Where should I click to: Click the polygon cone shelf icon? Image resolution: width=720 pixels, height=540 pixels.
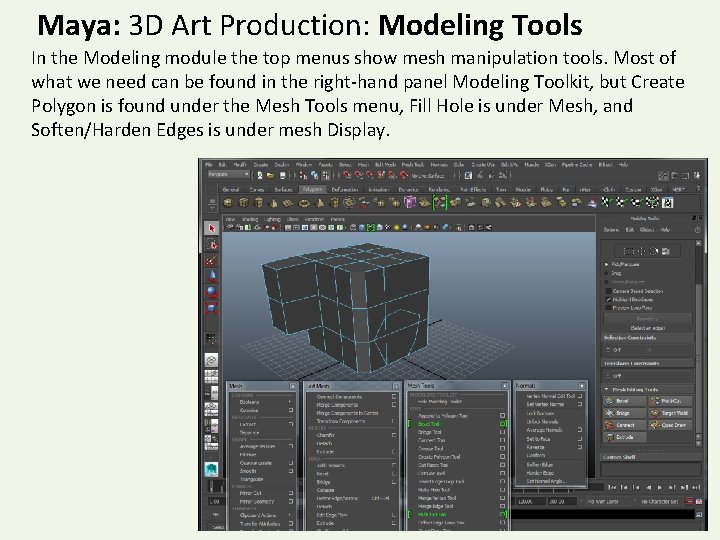pyautogui.click(x=274, y=202)
